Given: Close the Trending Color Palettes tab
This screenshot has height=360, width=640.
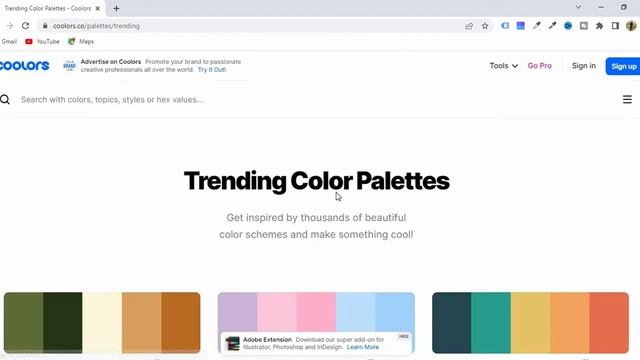Looking at the screenshot, I should coord(98,8).
